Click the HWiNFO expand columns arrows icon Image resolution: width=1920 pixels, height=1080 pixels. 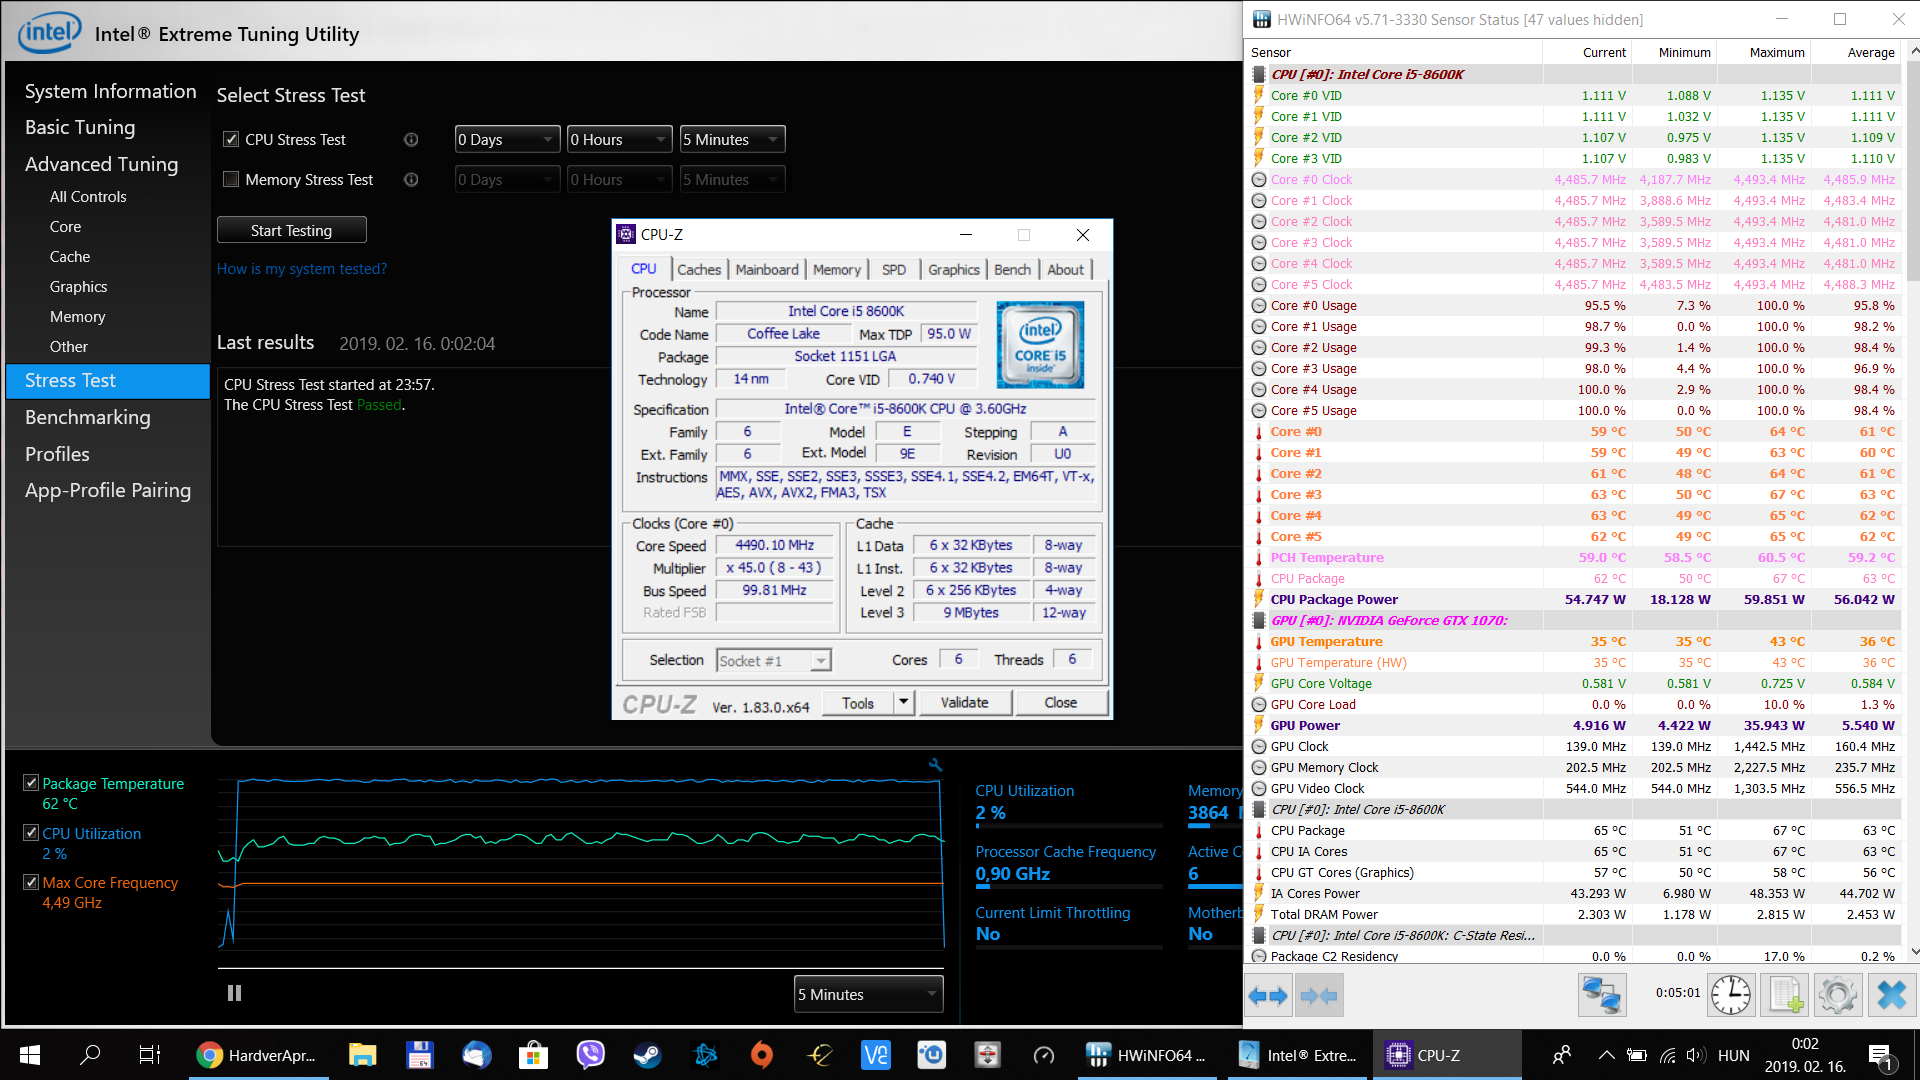[1269, 995]
